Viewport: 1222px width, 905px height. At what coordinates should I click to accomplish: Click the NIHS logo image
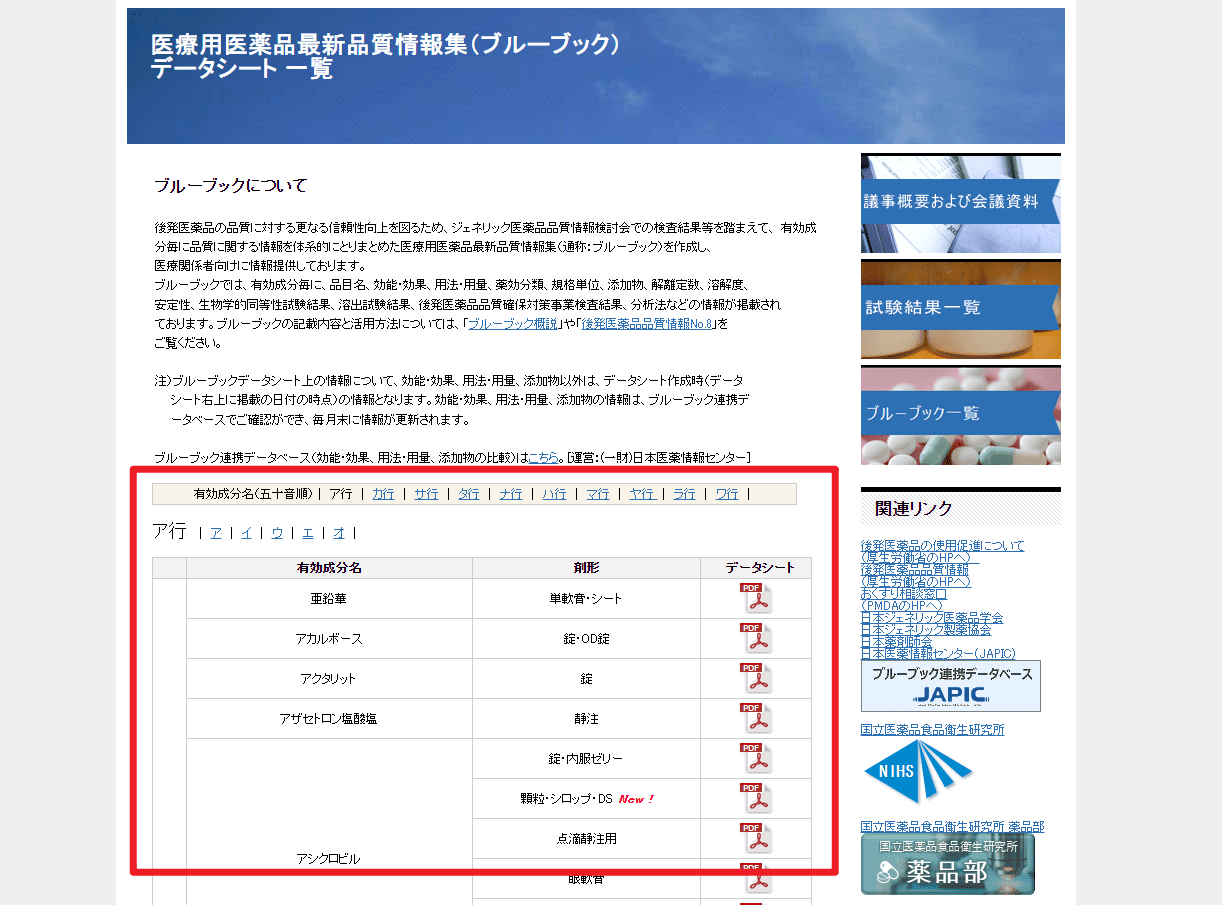coord(918,772)
